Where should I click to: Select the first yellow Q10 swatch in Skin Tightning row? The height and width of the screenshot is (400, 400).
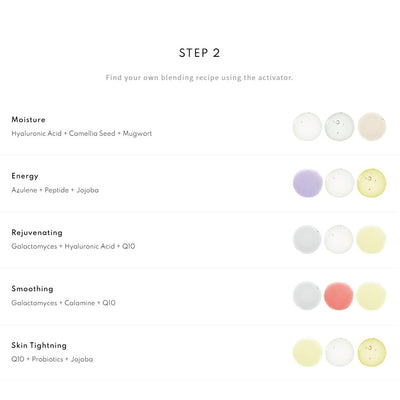tap(307, 353)
